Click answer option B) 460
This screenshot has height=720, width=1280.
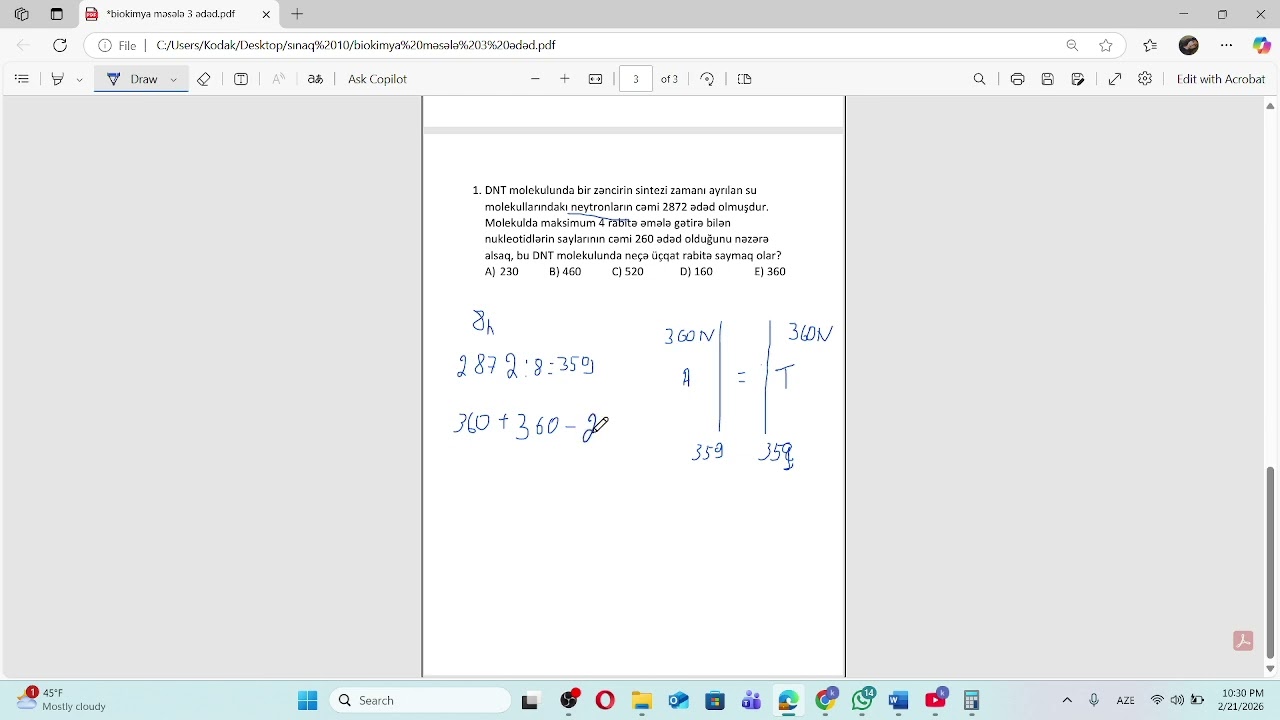565,272
